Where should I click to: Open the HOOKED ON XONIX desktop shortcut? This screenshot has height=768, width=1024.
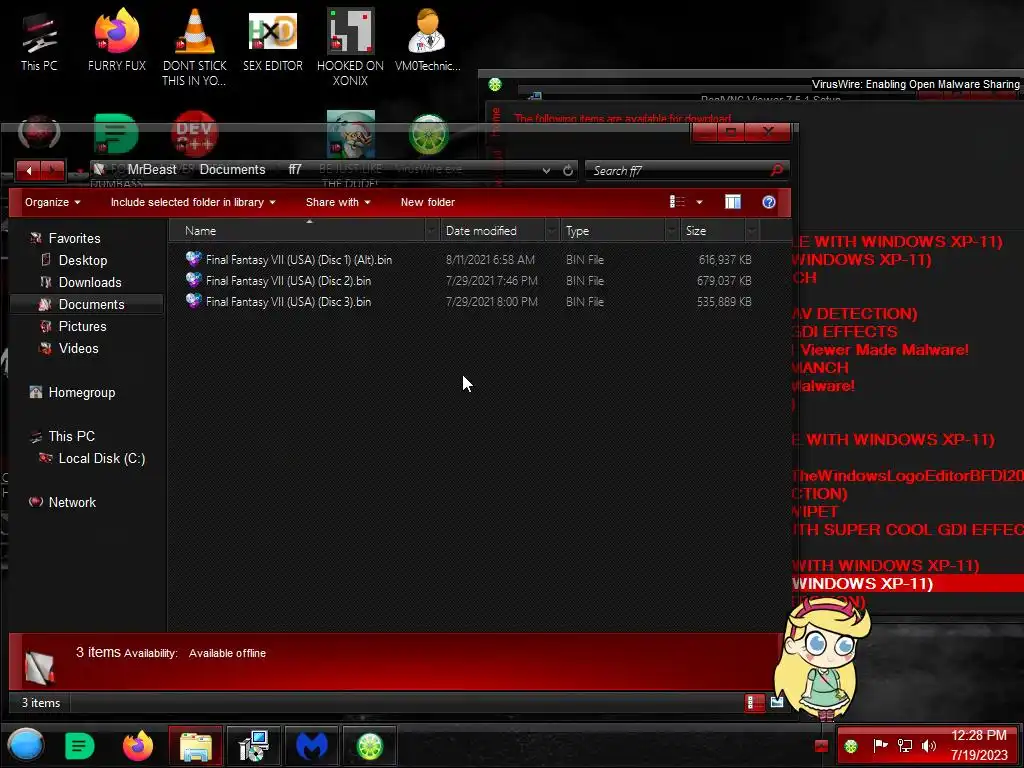(350, 47)
